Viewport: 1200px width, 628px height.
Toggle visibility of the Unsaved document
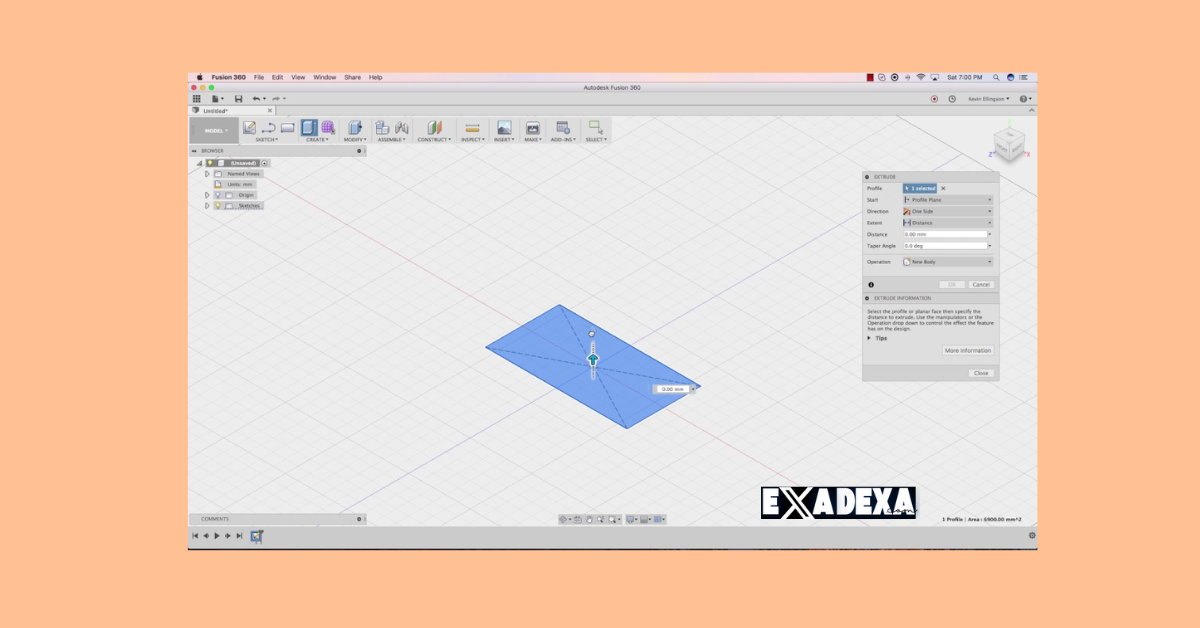click(210, 163)
